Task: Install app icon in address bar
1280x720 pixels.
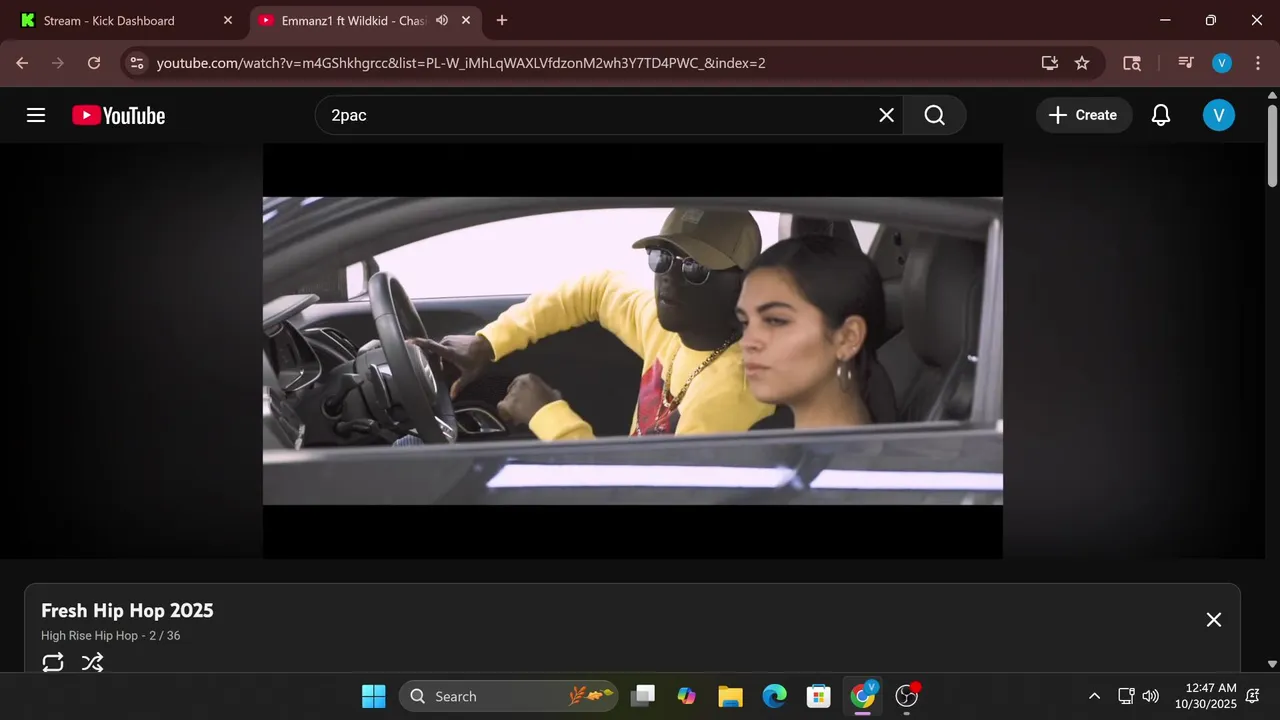Action: 1049,63
